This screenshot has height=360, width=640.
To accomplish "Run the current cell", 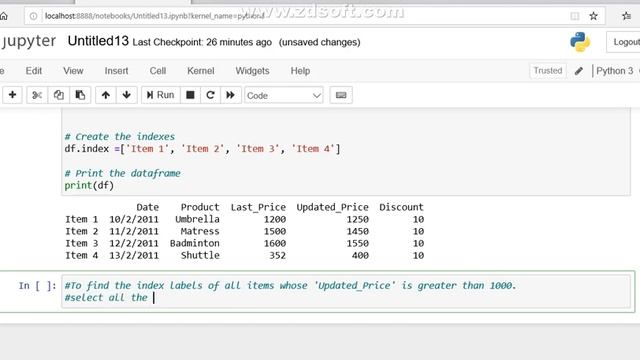I will point(160,95).
